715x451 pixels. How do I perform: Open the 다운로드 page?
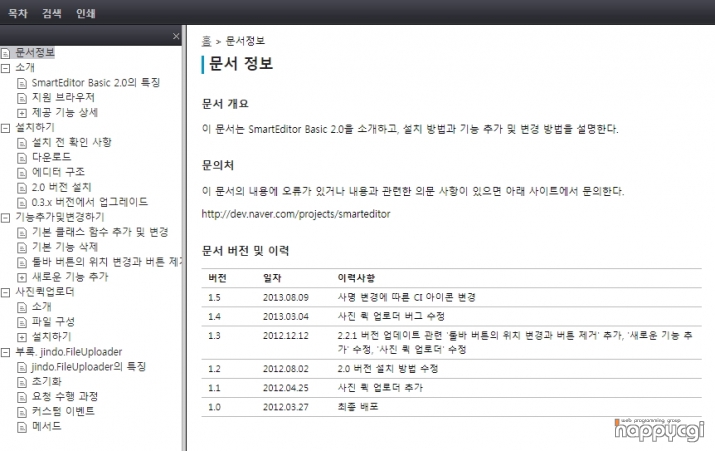(x=52, y=157)
